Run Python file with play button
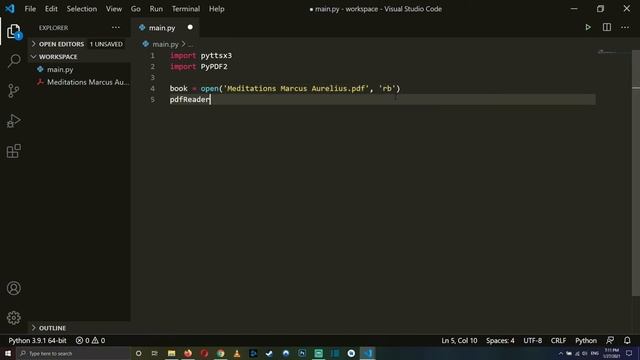 click(x=588, y=27)
